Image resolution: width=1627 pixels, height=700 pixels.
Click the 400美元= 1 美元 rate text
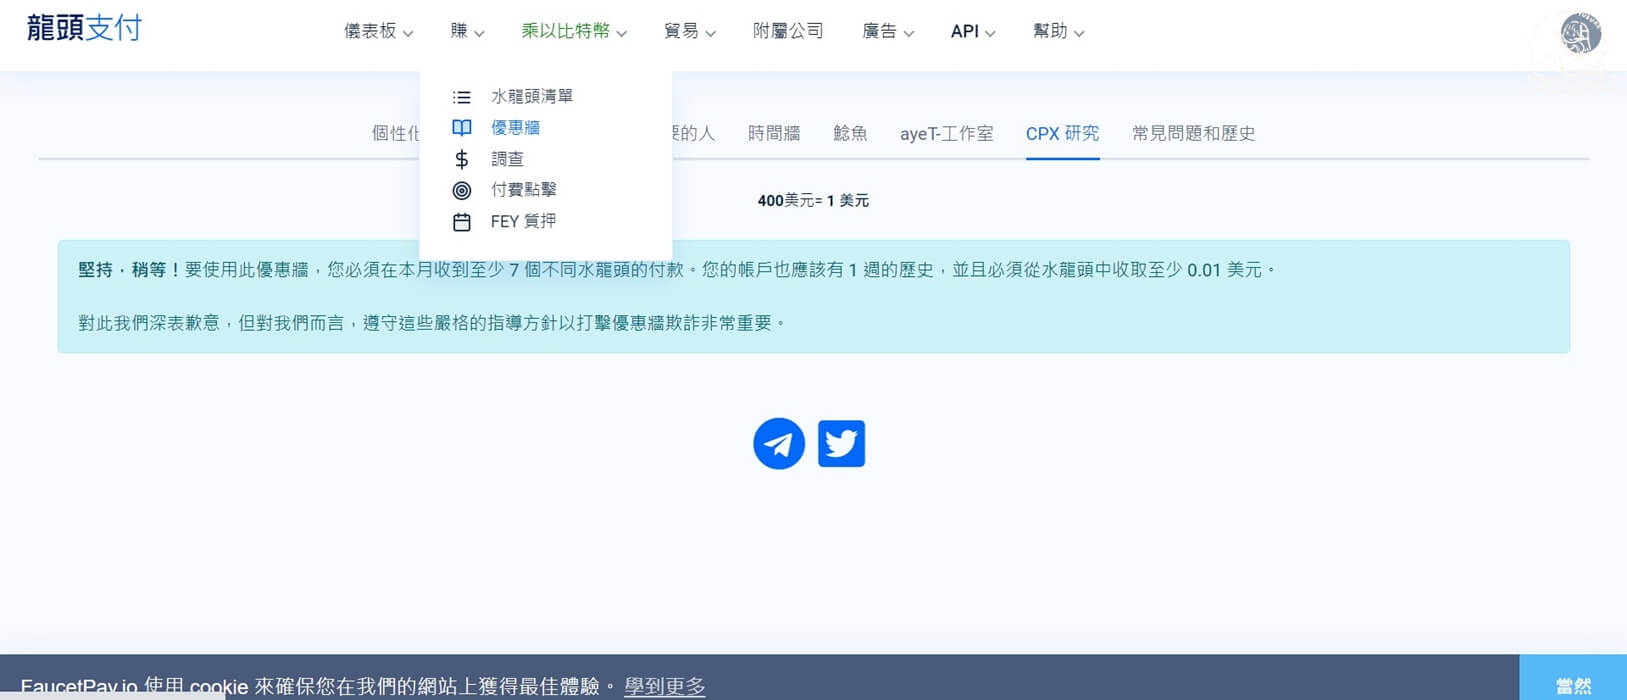coord(813,201)
